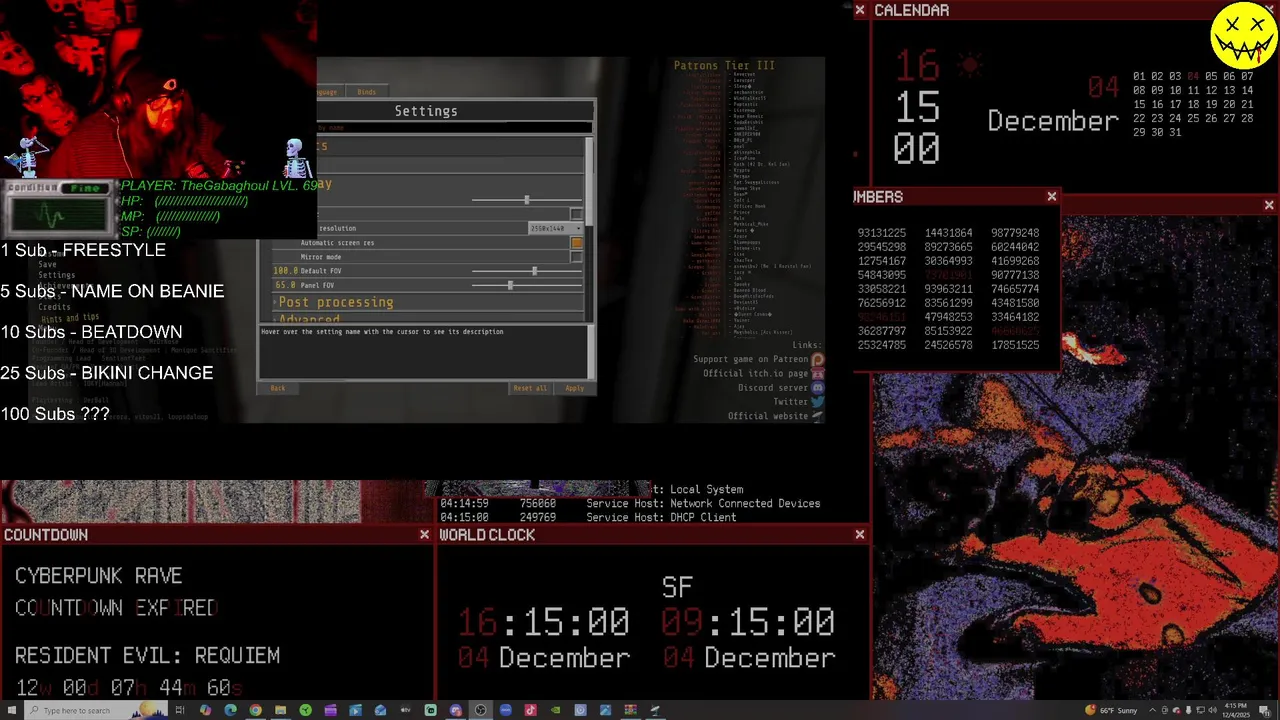Image resolution: width=1280 pixels, height=720 pixels.
Task: Expand the Advanced settings section
Action: click(x=427, y=318)
